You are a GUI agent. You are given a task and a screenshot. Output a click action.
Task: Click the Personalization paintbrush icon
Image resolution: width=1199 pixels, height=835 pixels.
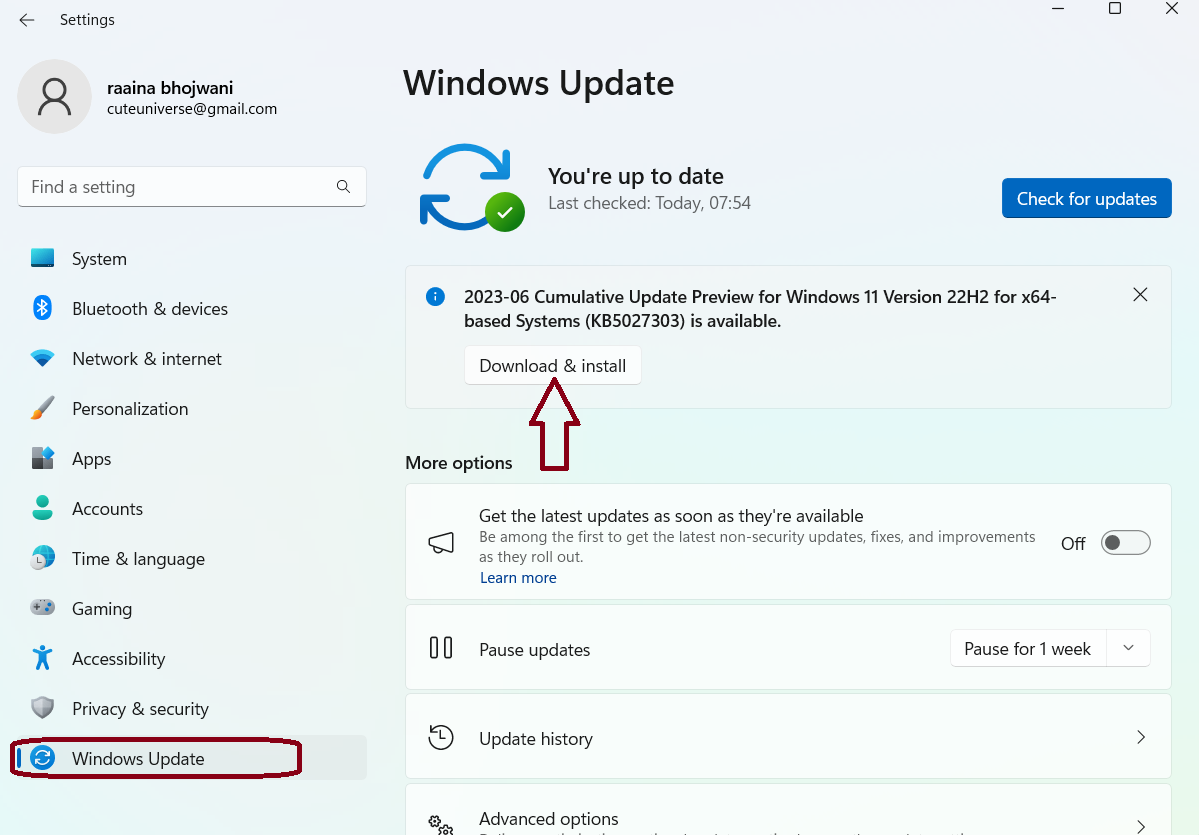42,408
